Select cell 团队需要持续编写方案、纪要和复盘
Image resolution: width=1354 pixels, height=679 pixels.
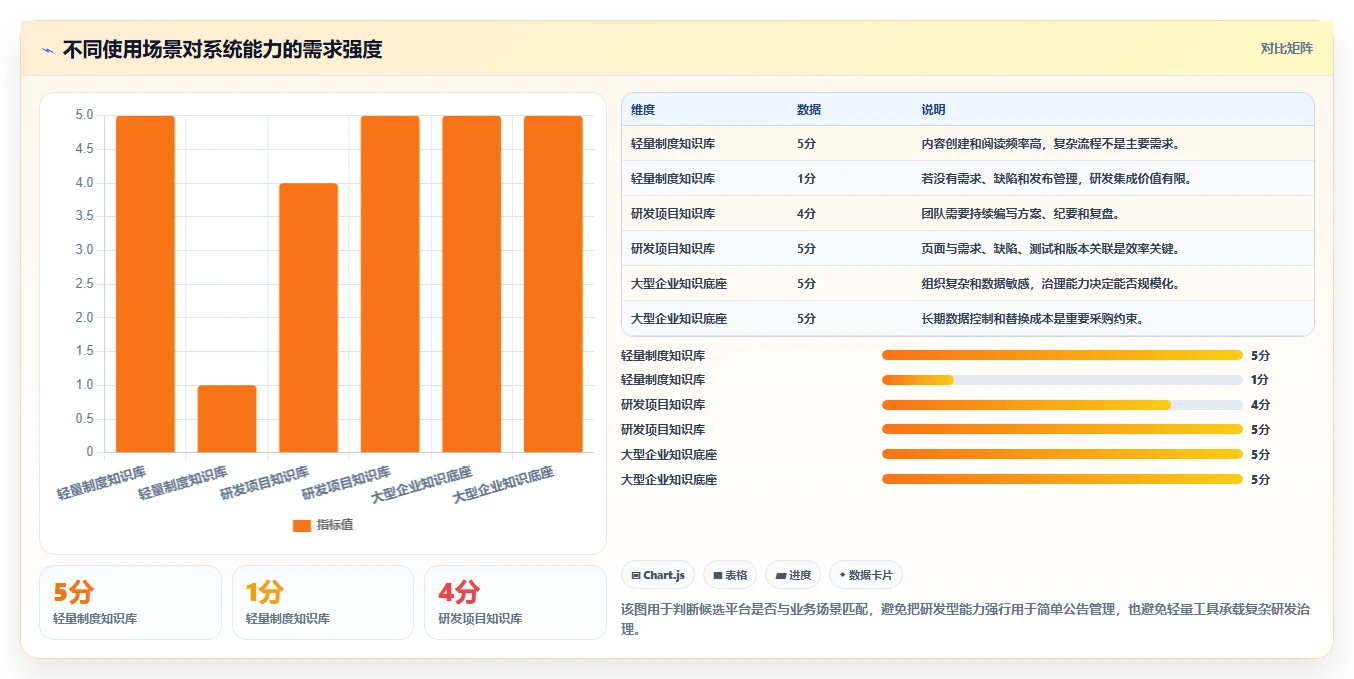(x=1020, y=213)
